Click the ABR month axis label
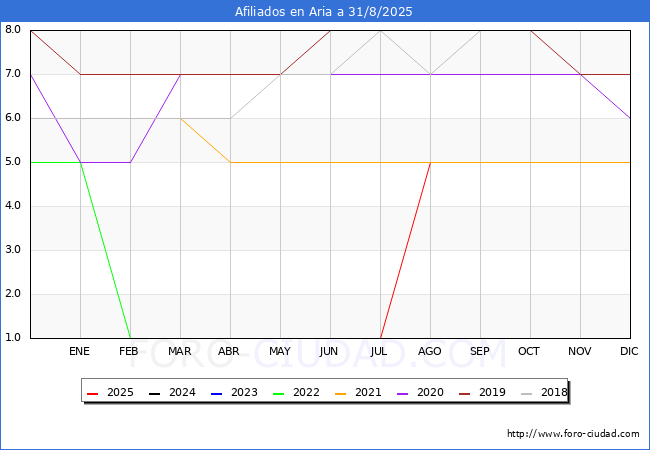Image resolution: width=650 pixels, height=450 pixels. click(x=229, y=351)
